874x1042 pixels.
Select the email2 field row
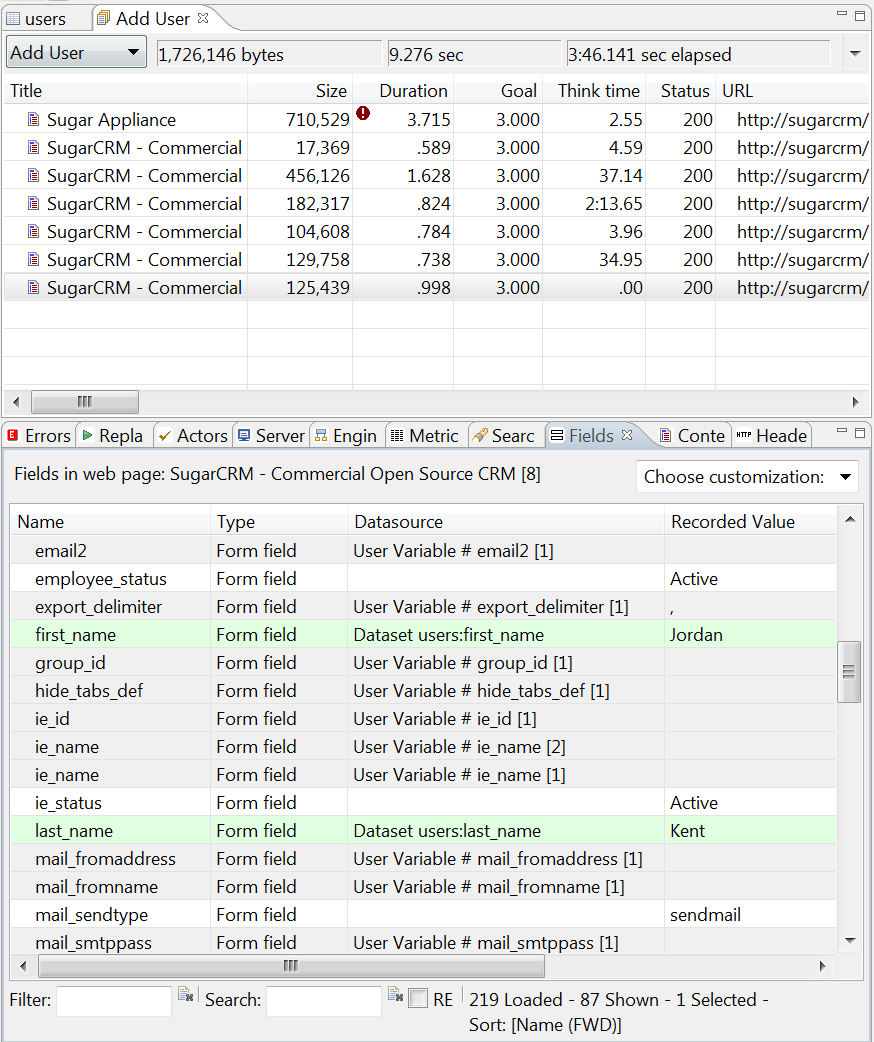tap(423, 551)
